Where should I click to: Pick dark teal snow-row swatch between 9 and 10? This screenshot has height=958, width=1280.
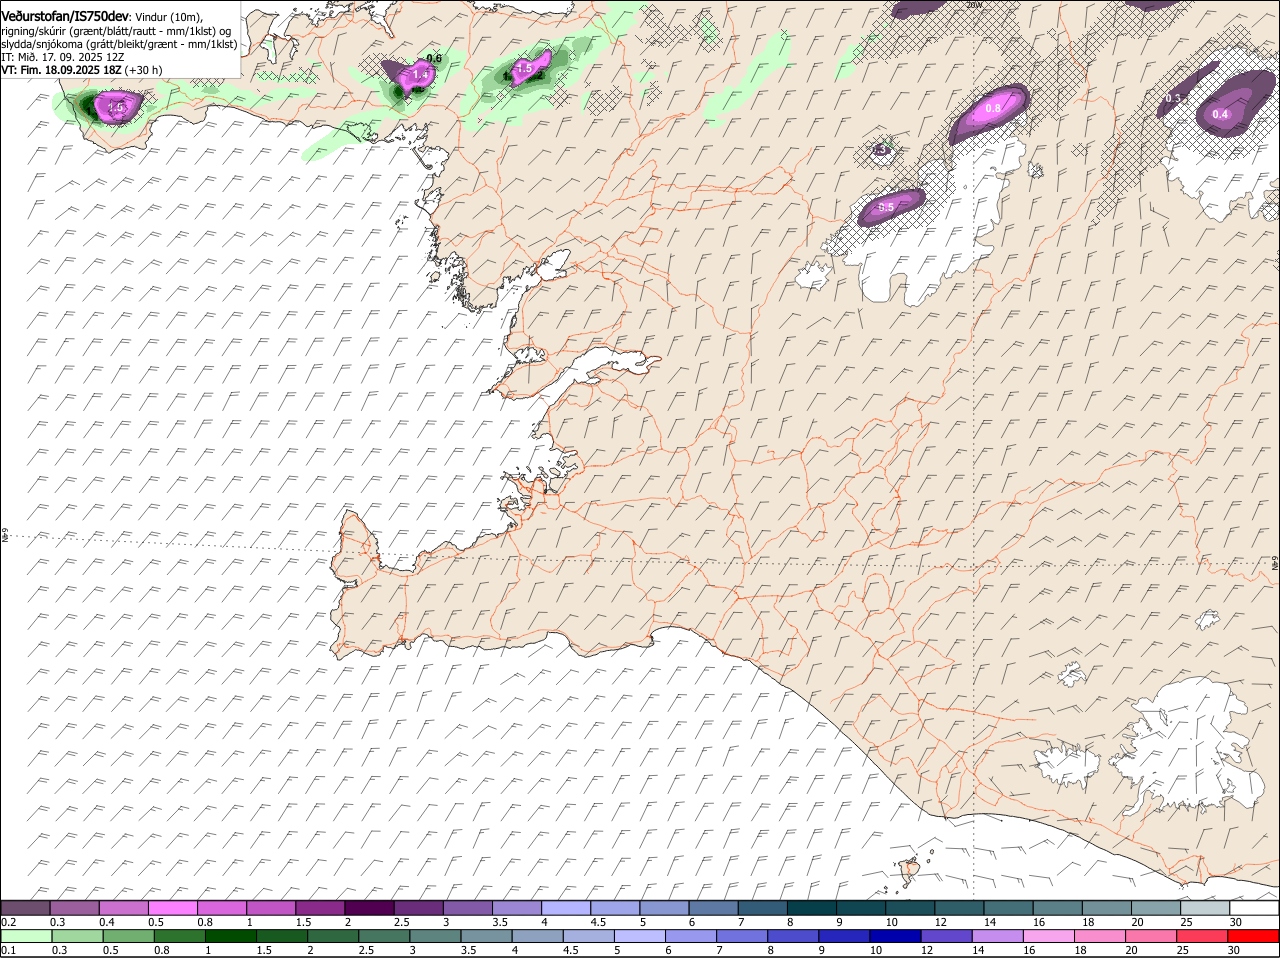(861, 907)
